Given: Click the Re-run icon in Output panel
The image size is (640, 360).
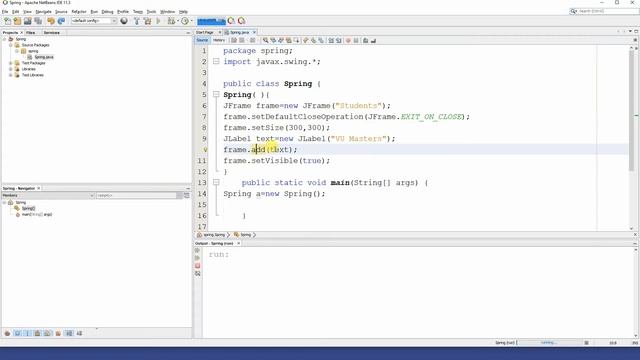Looking at the screenshot, I should (198, 250).
